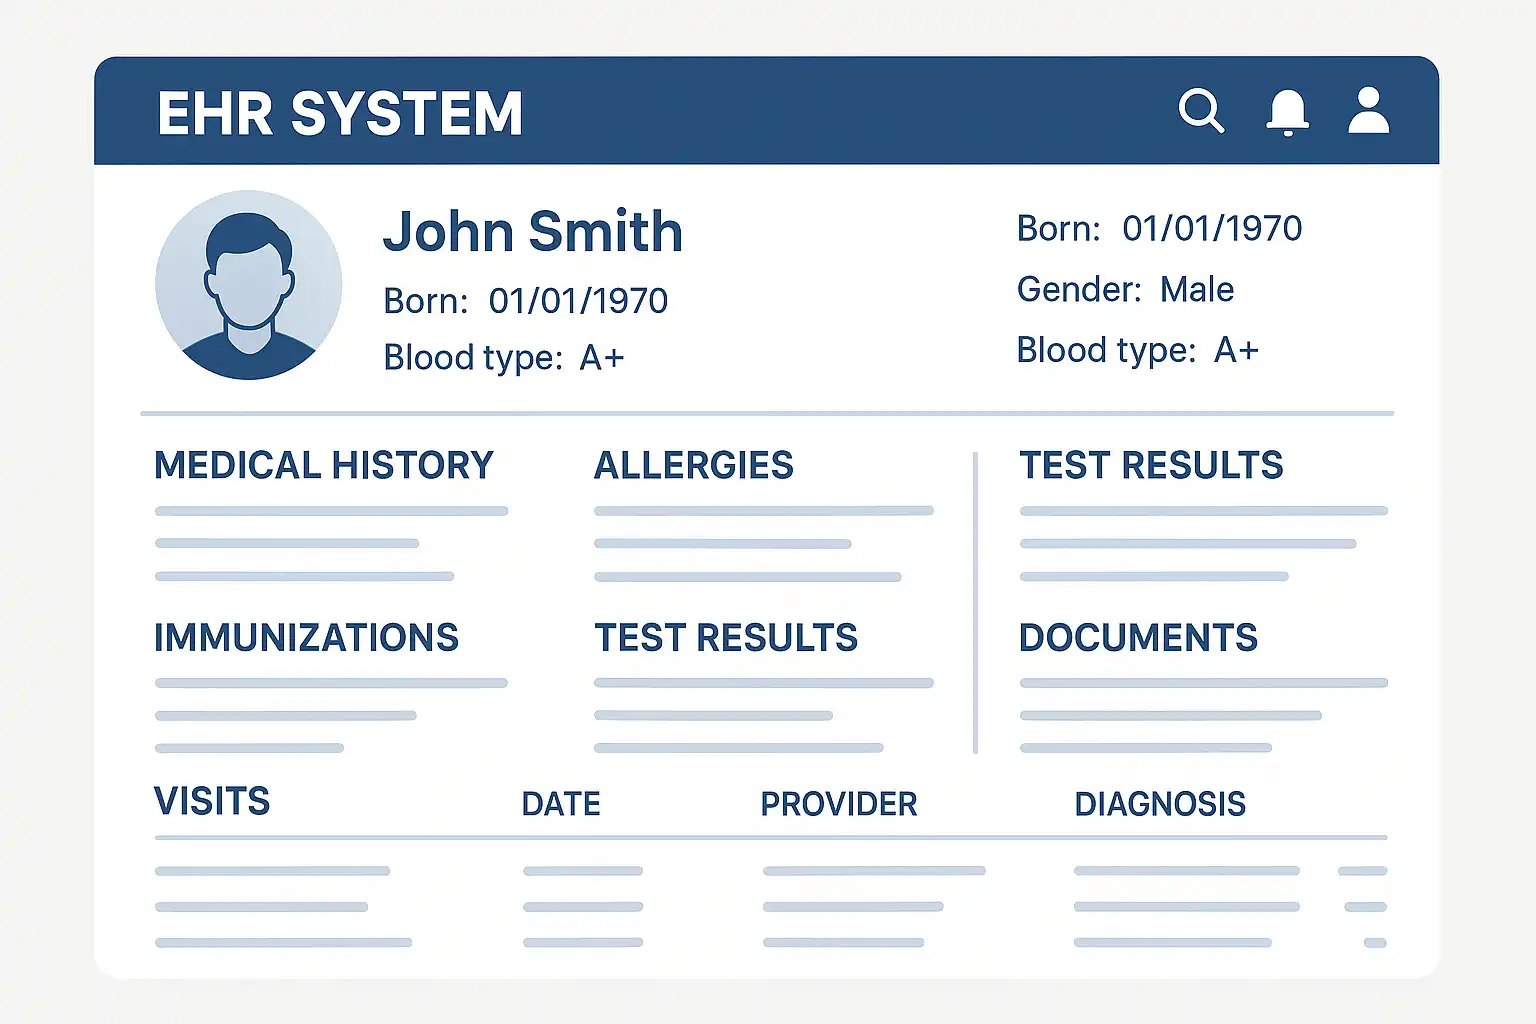
Task: Open the Immunizations section
Action: 306,638
